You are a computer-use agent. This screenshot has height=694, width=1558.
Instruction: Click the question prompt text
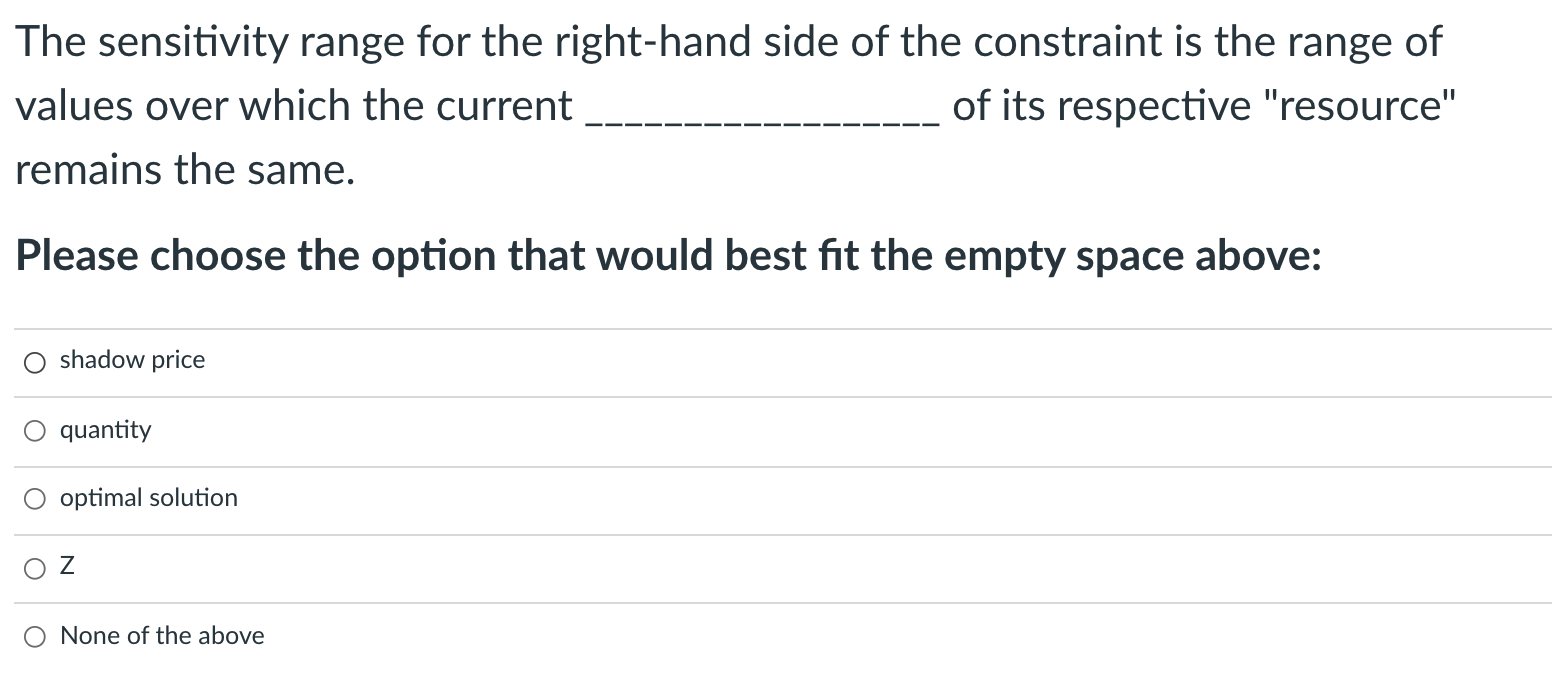pyautogui.click(x=668, y=256)
